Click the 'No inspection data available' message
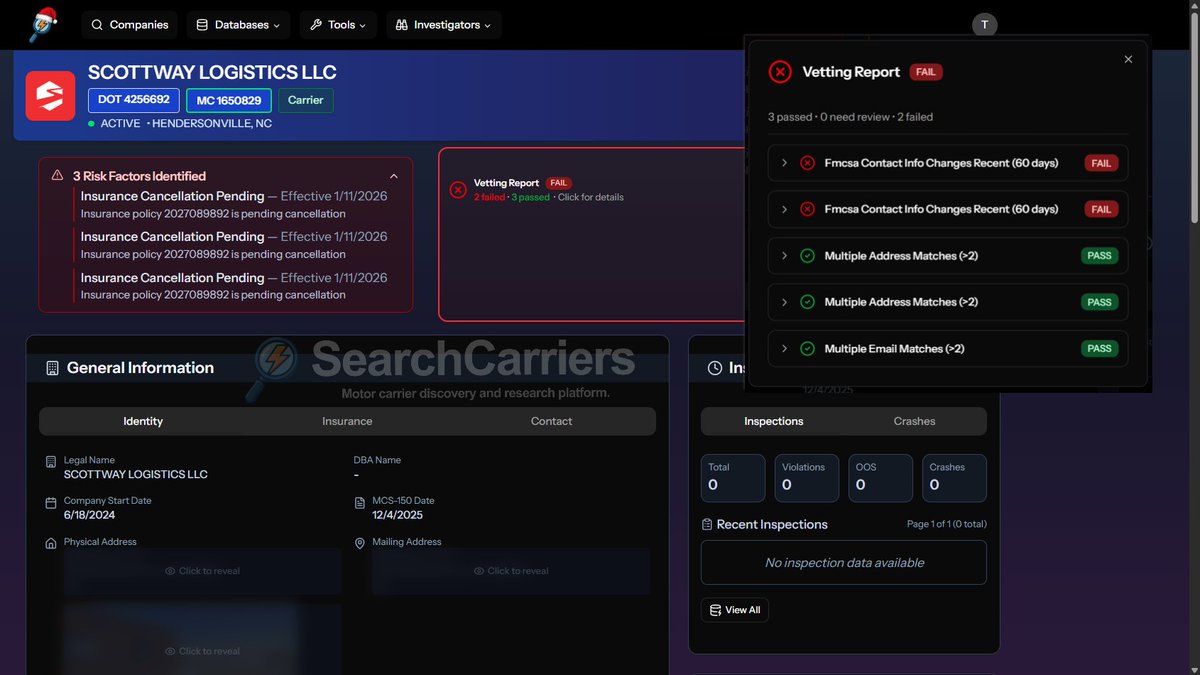Image resolution: width=1200 pixels, height=675 pixels. [x=844, y=563]
